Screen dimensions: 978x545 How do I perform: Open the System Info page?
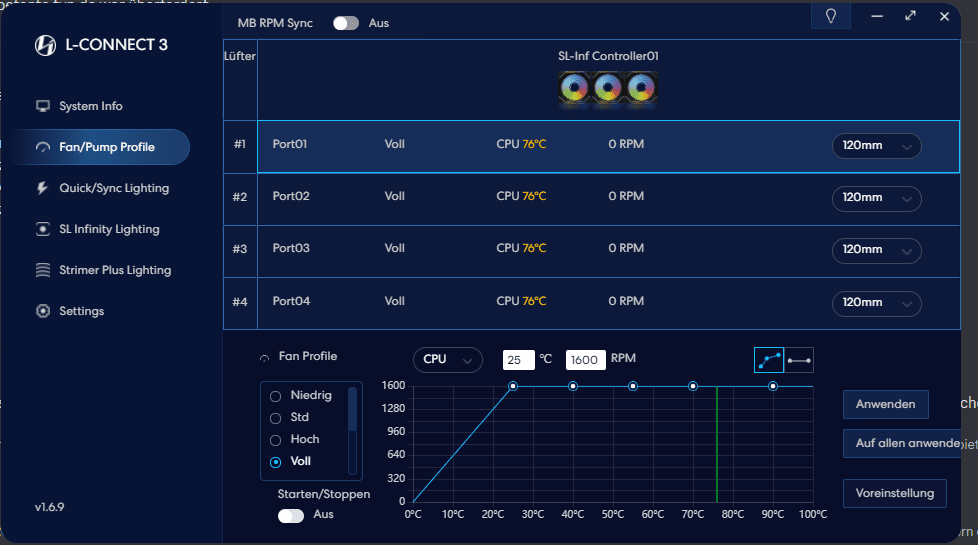(90, 106)
